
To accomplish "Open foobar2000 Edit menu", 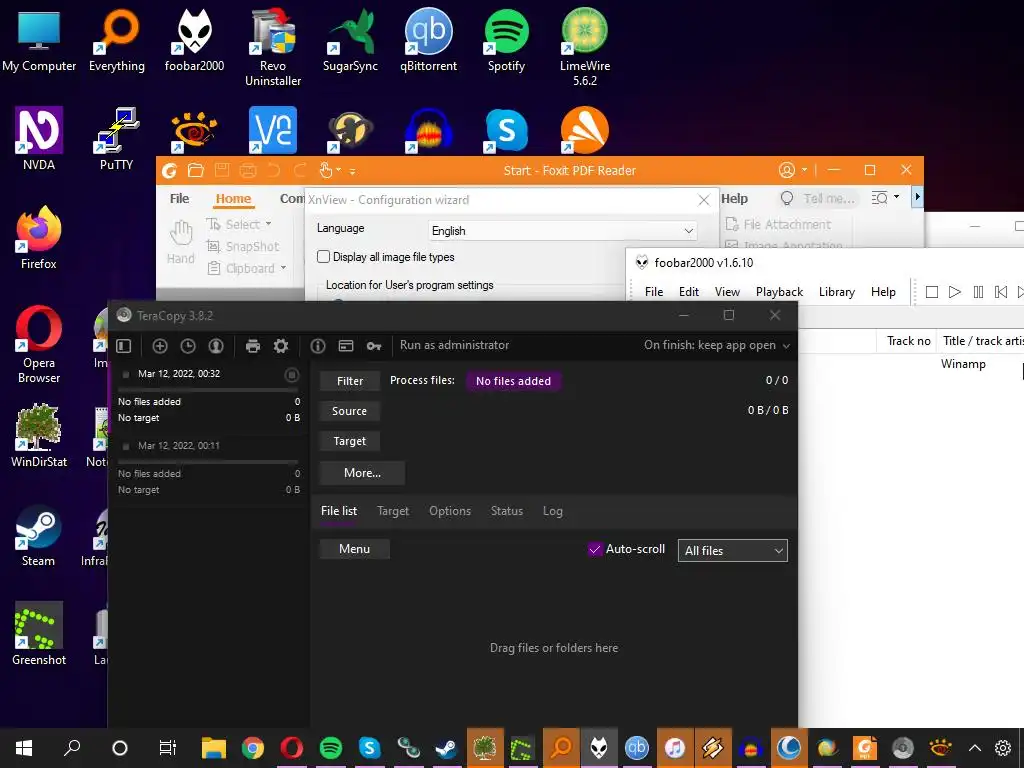I will pyautogui.click(x=688, y=292).
